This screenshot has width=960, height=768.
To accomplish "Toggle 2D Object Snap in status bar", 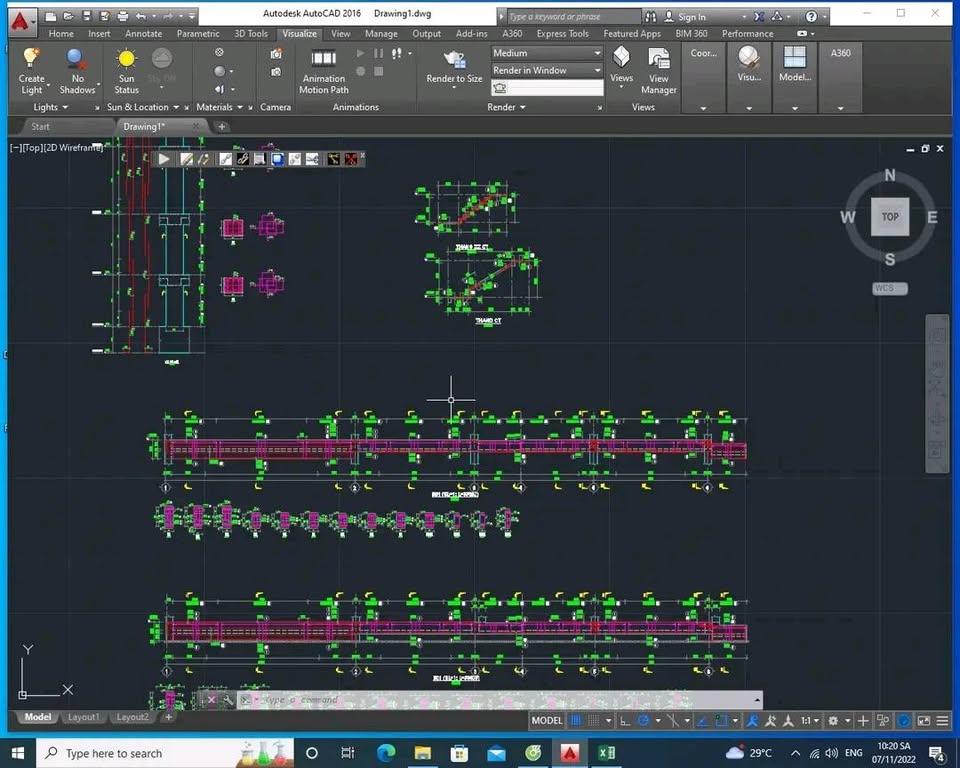I will (721, 721).
